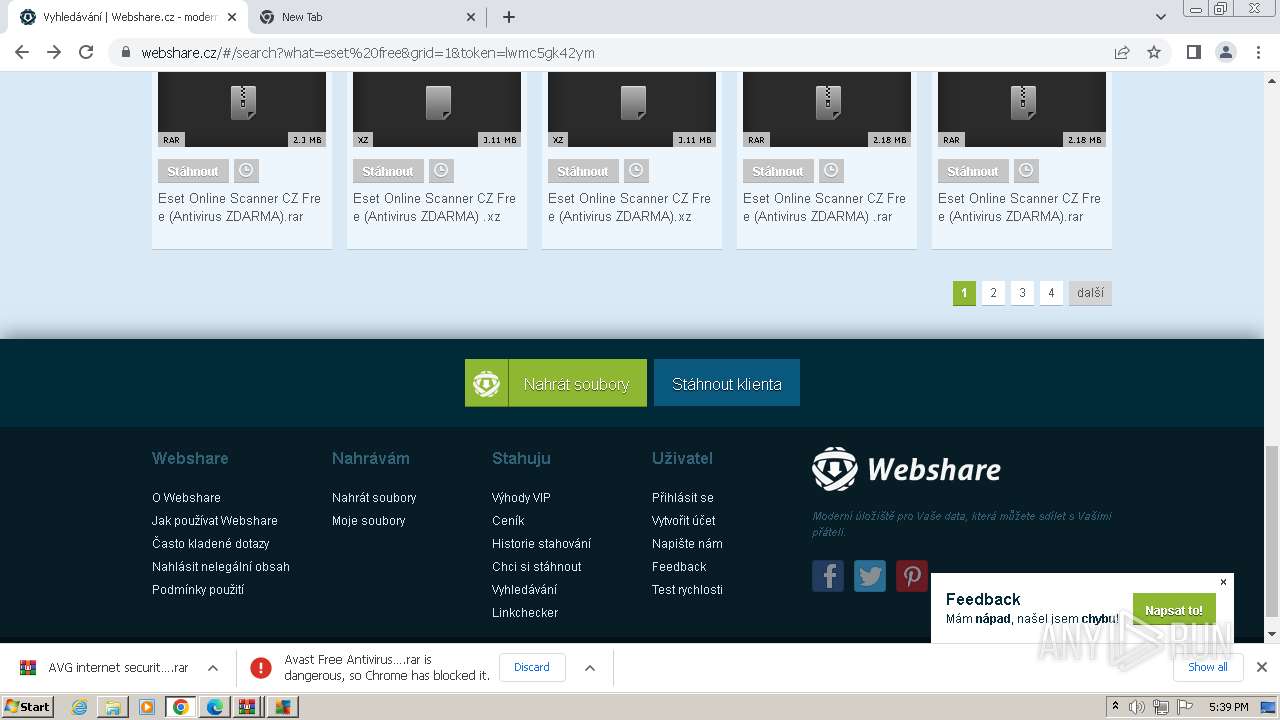Image resolution: width=1280 pixels, height=720 pixels.
Task: Open Moje soubory footer link
Action: pyautogui.click(x=369, y=520)
